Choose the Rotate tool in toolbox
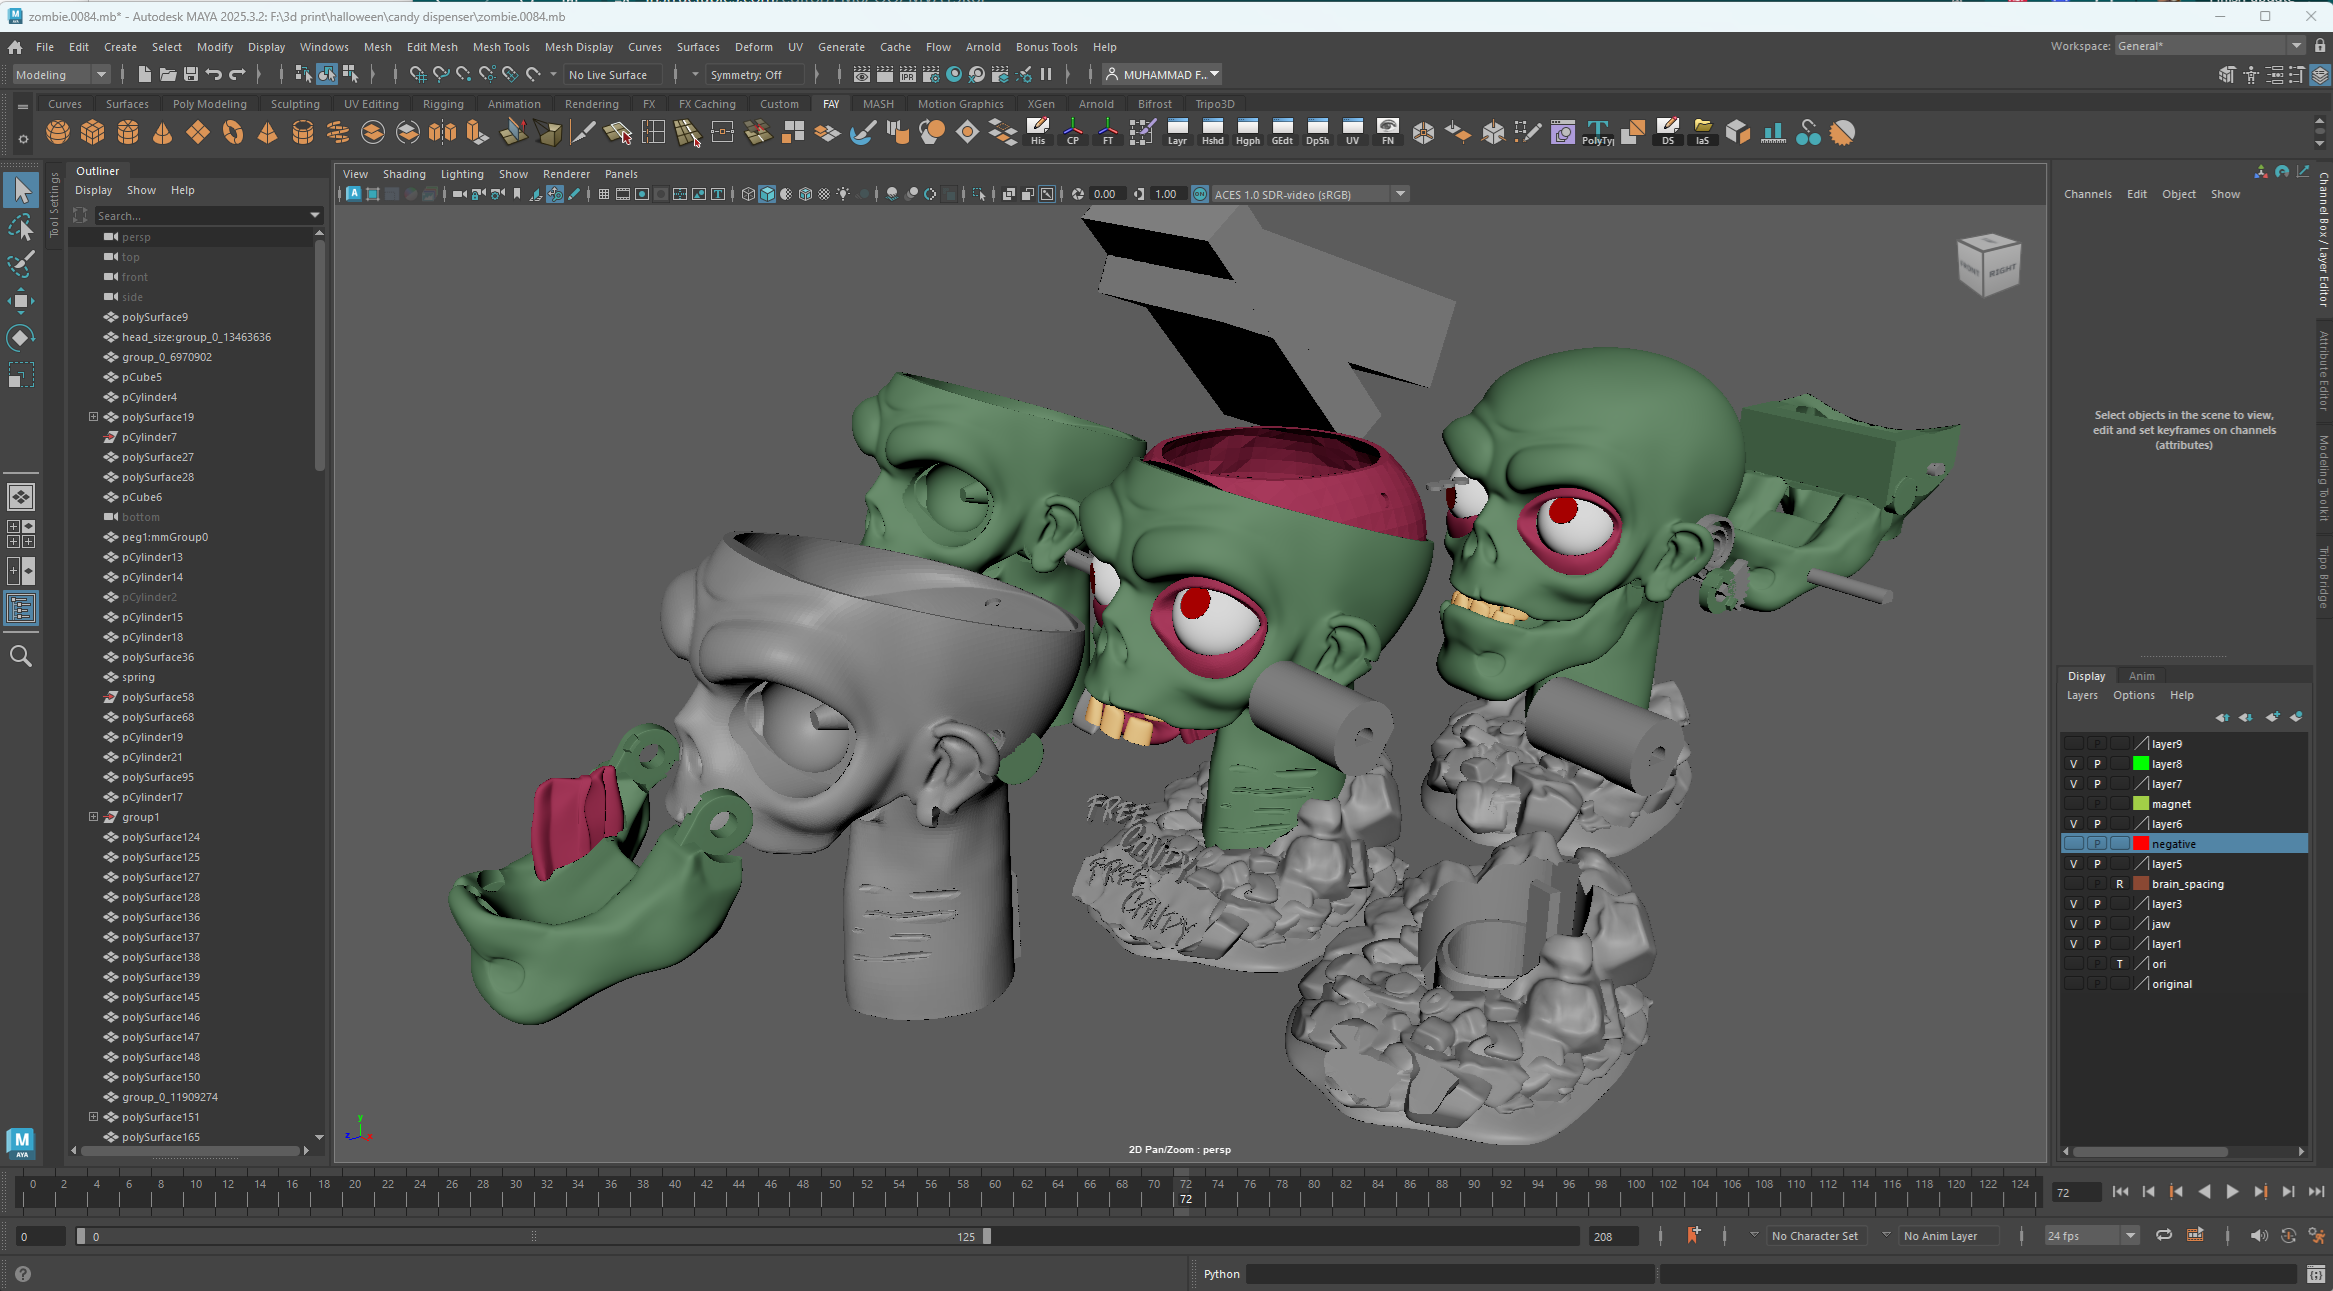 21,338
